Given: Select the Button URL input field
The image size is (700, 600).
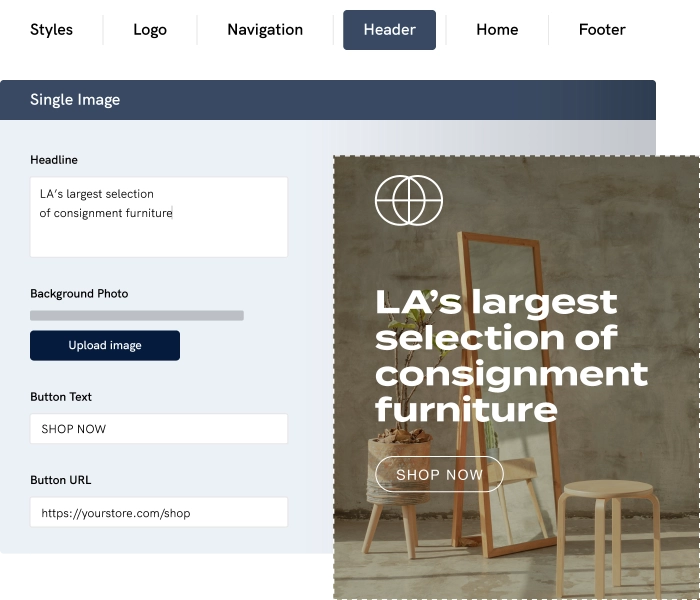Looking at the screenshot, I should [159, 513].
